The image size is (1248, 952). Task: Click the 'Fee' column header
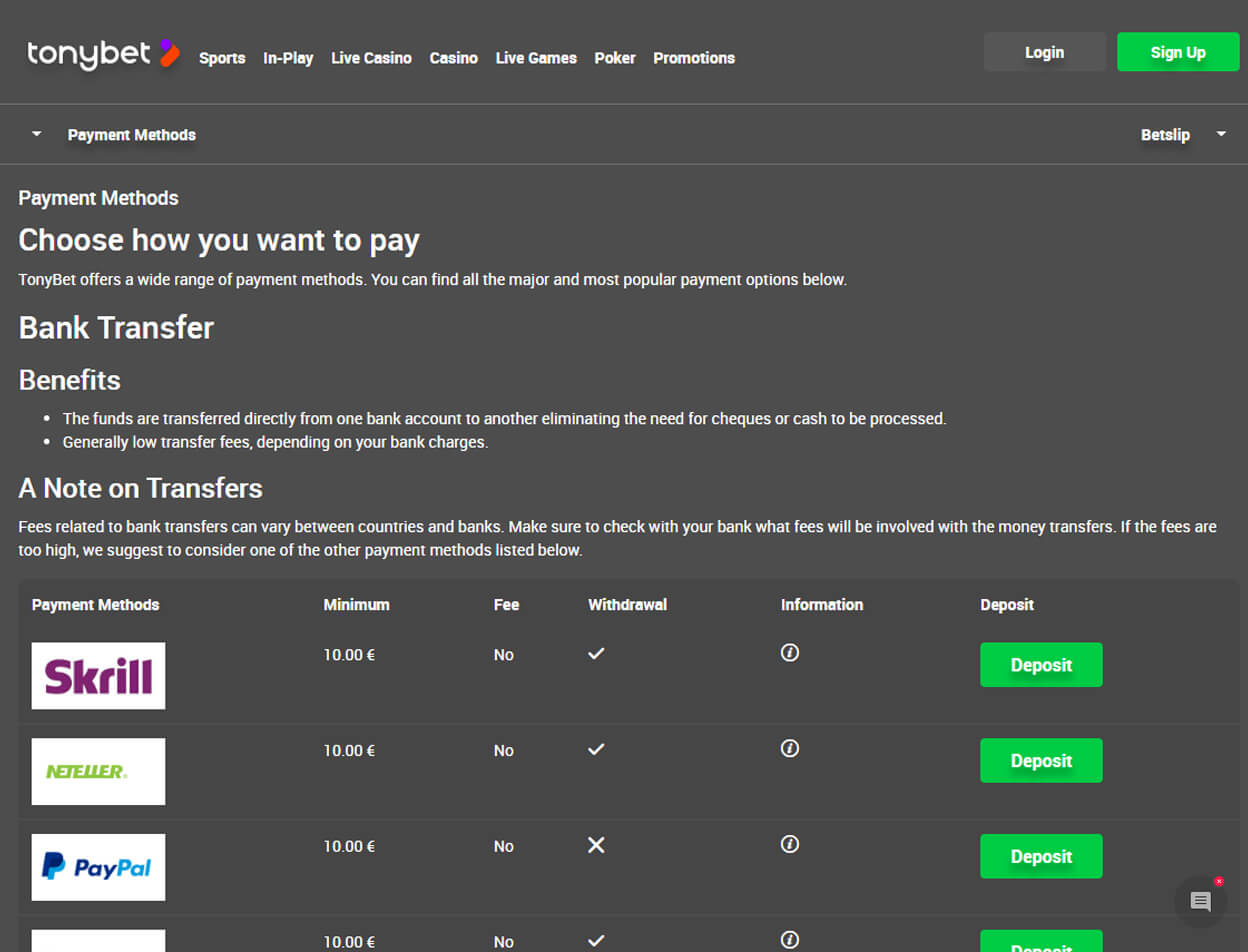click(507, 605)
